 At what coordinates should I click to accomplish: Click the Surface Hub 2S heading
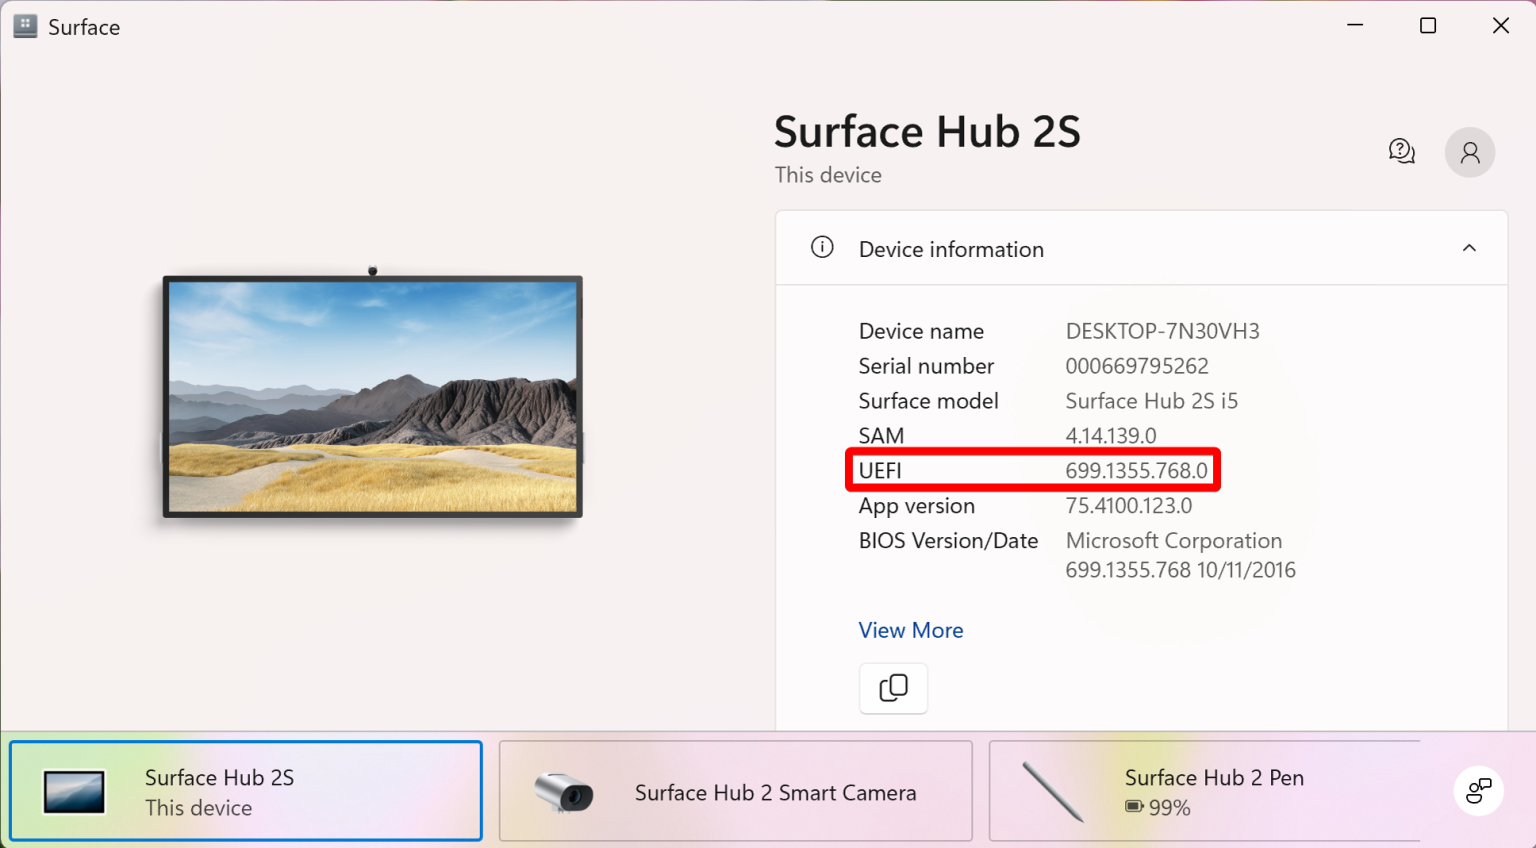[x=926, y=131]
